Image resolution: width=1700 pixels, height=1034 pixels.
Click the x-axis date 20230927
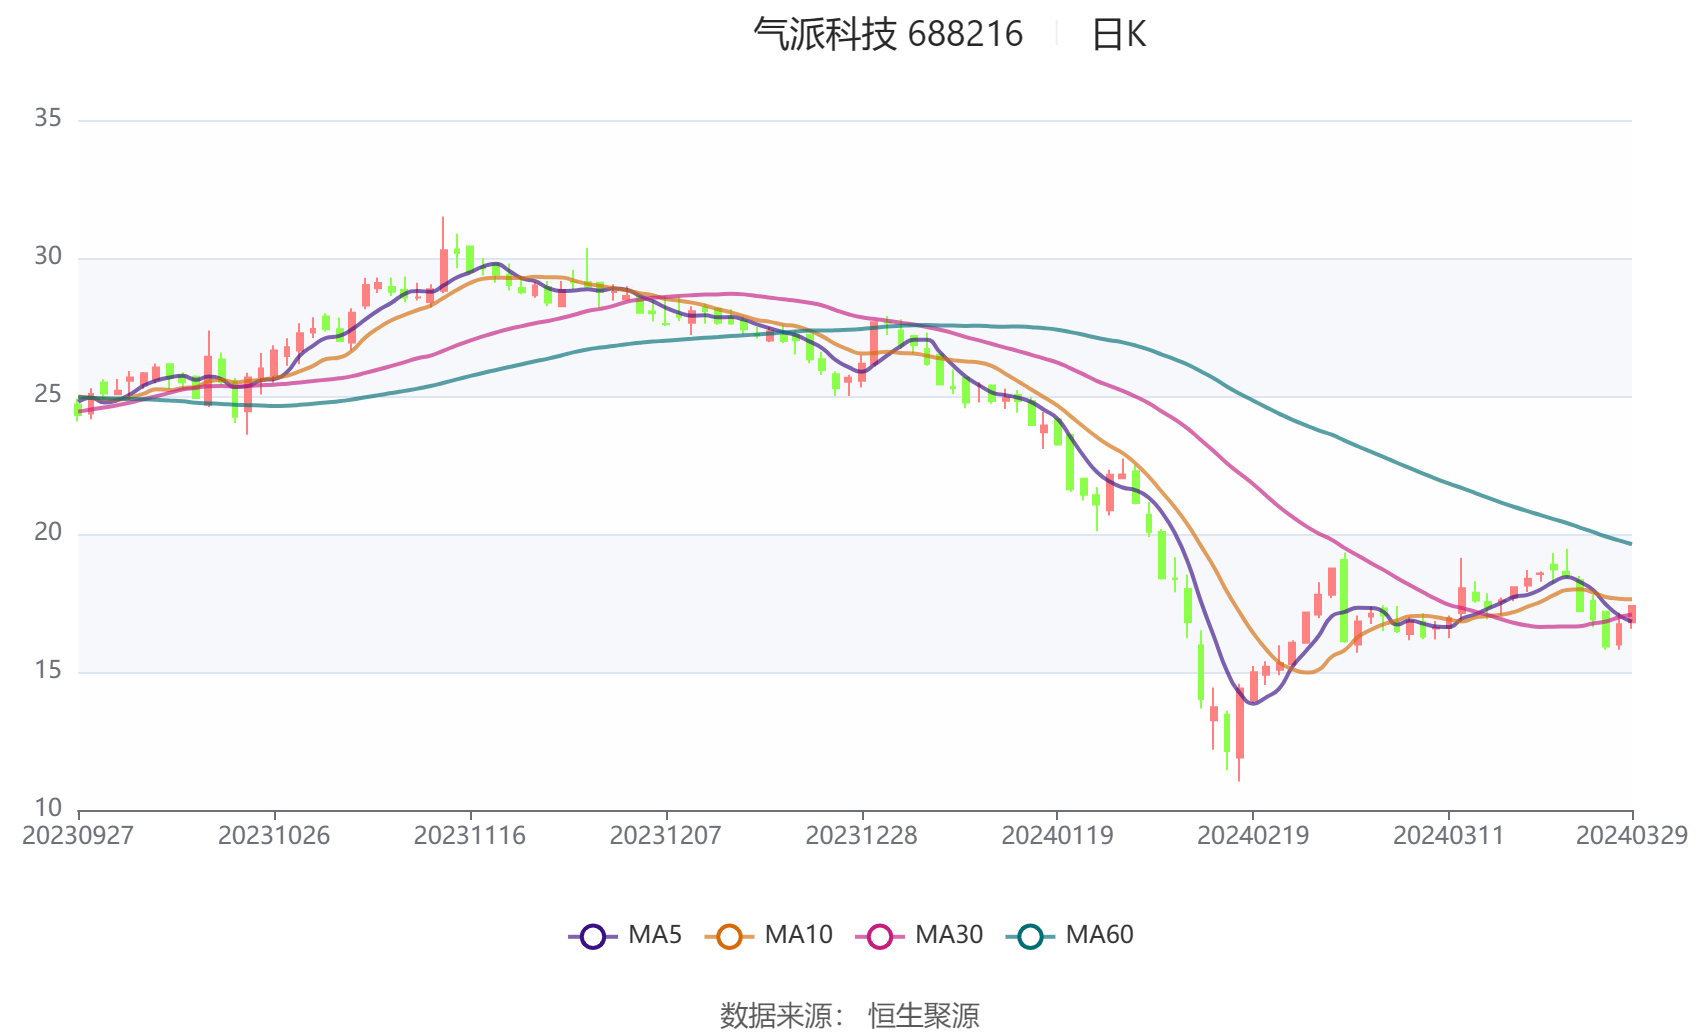click(x=78, y=835)
